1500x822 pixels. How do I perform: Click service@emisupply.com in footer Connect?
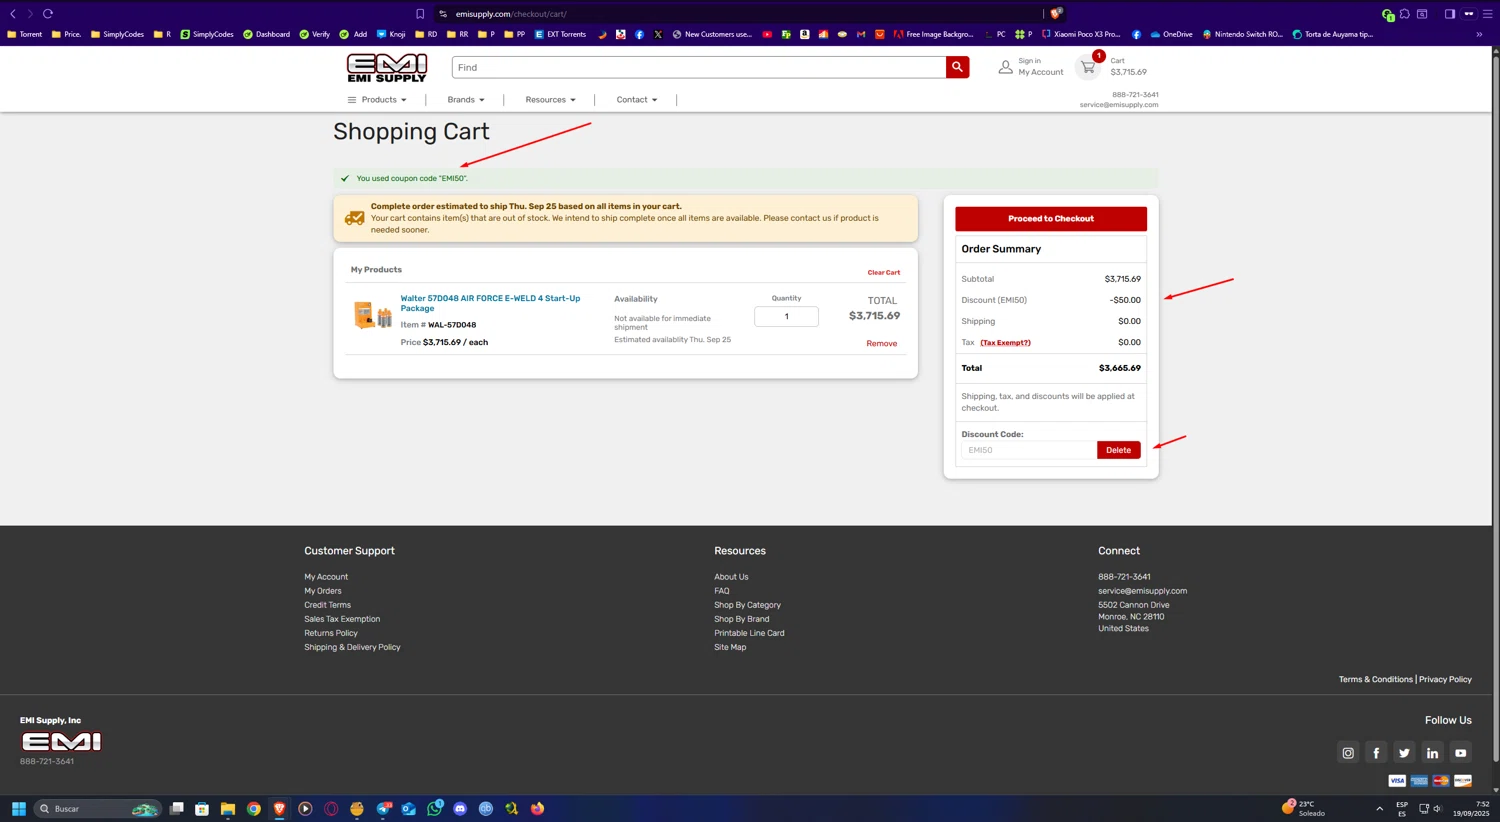pos(1142,591)
